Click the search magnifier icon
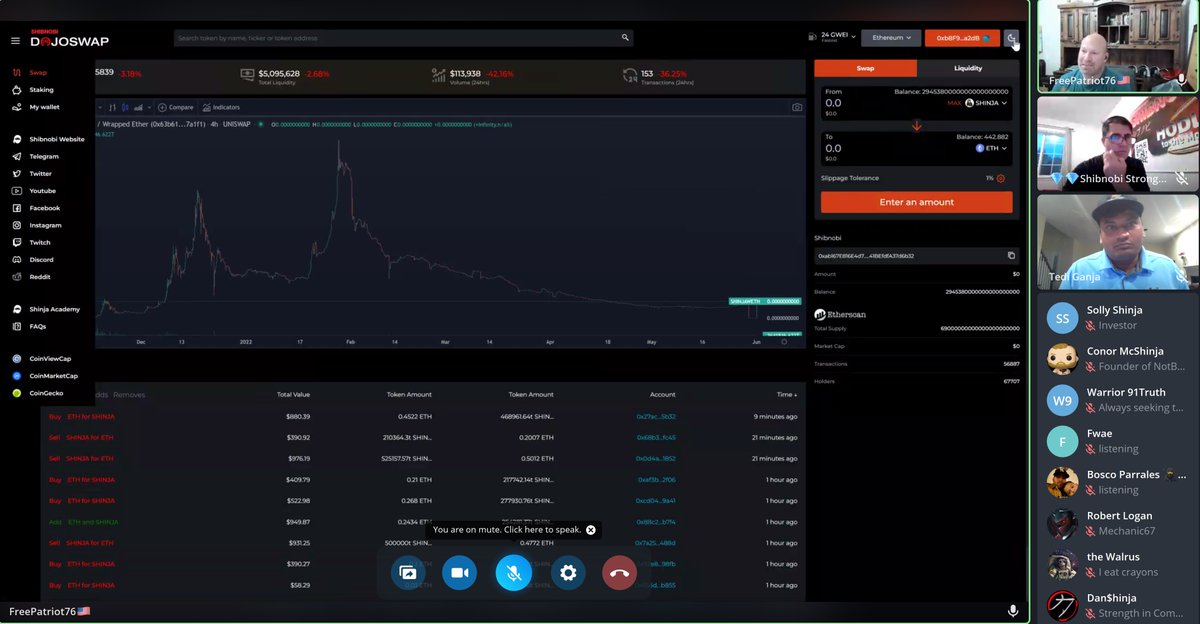Viewport: 1200px width, 624px height. pyautogui.click(x=626, y=38)
